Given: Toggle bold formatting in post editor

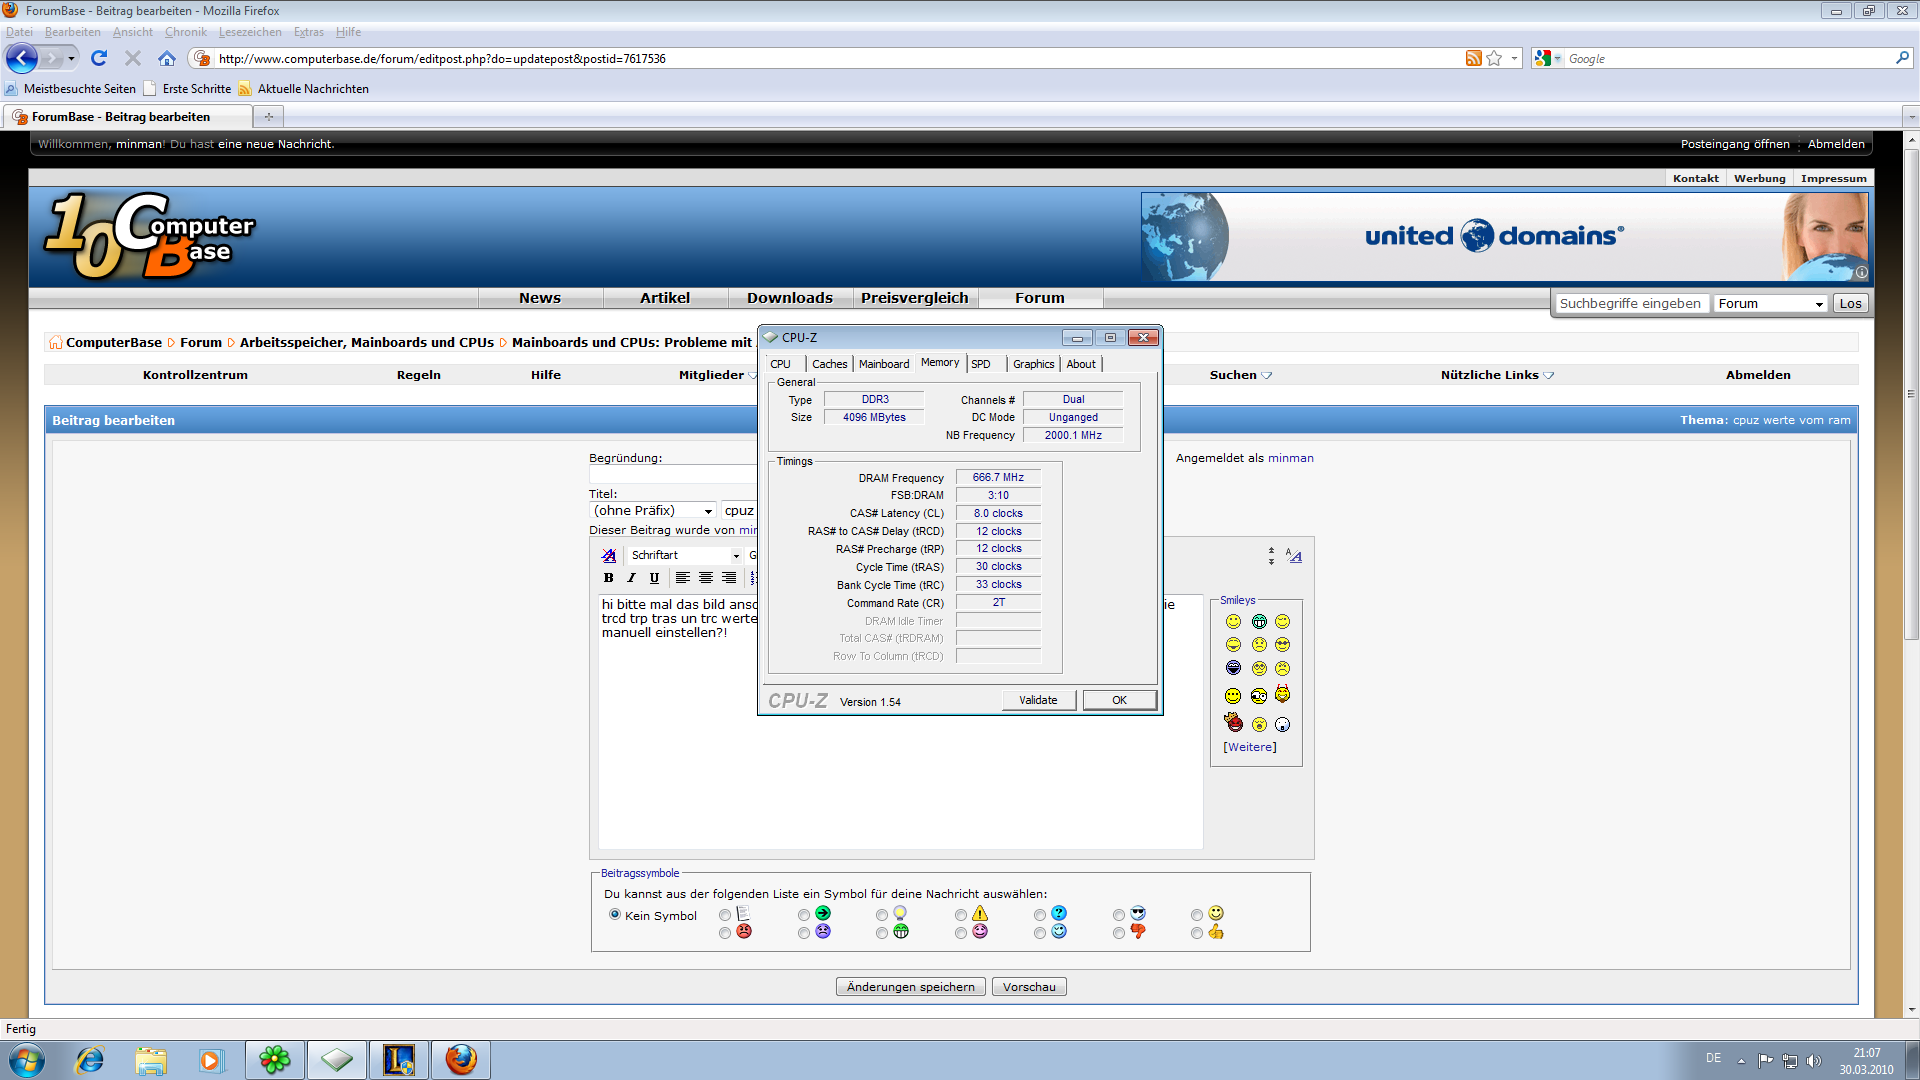Looking at the screenshot, I should [608, 578].
